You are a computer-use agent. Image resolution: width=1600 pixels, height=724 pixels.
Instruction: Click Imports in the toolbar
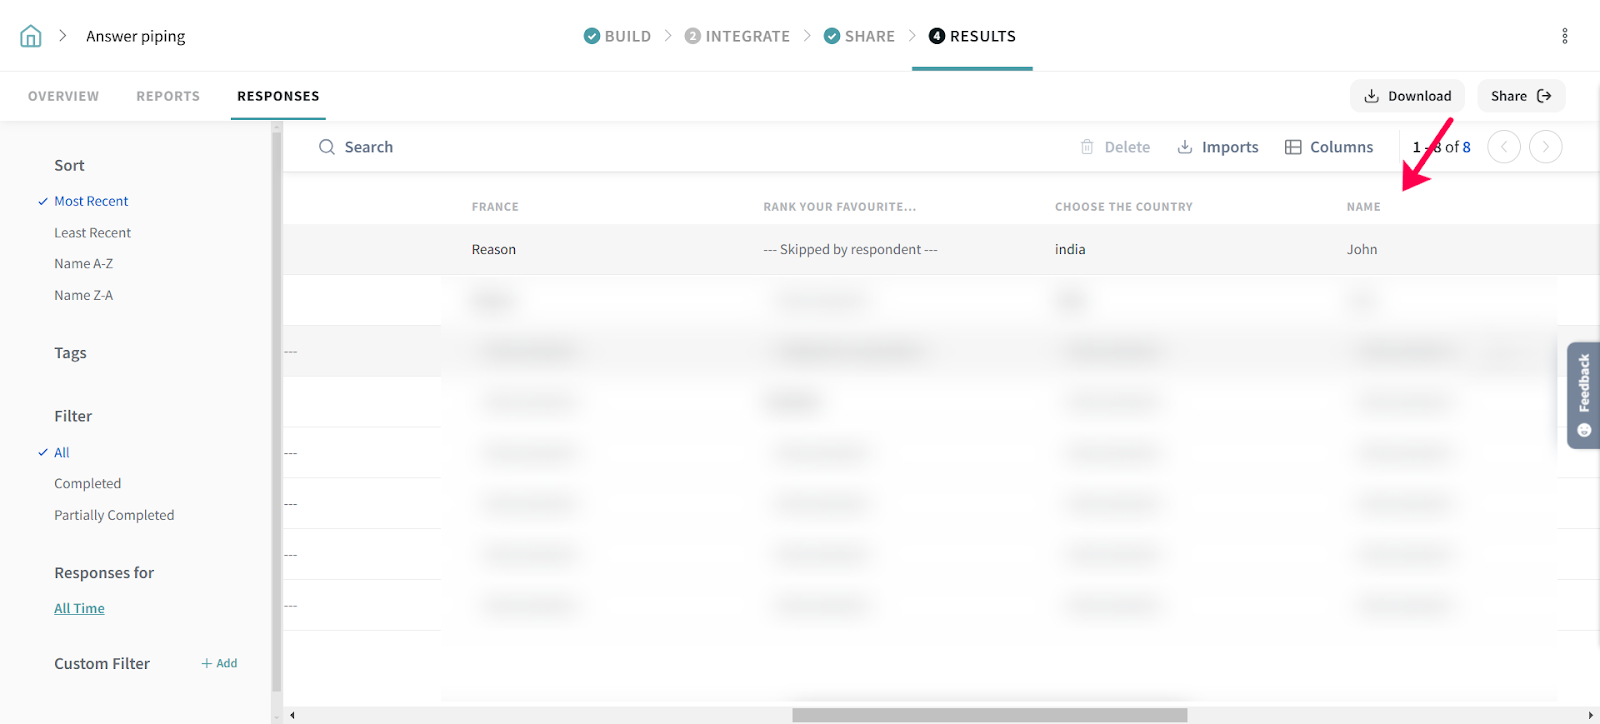[x=1218, y=147]
